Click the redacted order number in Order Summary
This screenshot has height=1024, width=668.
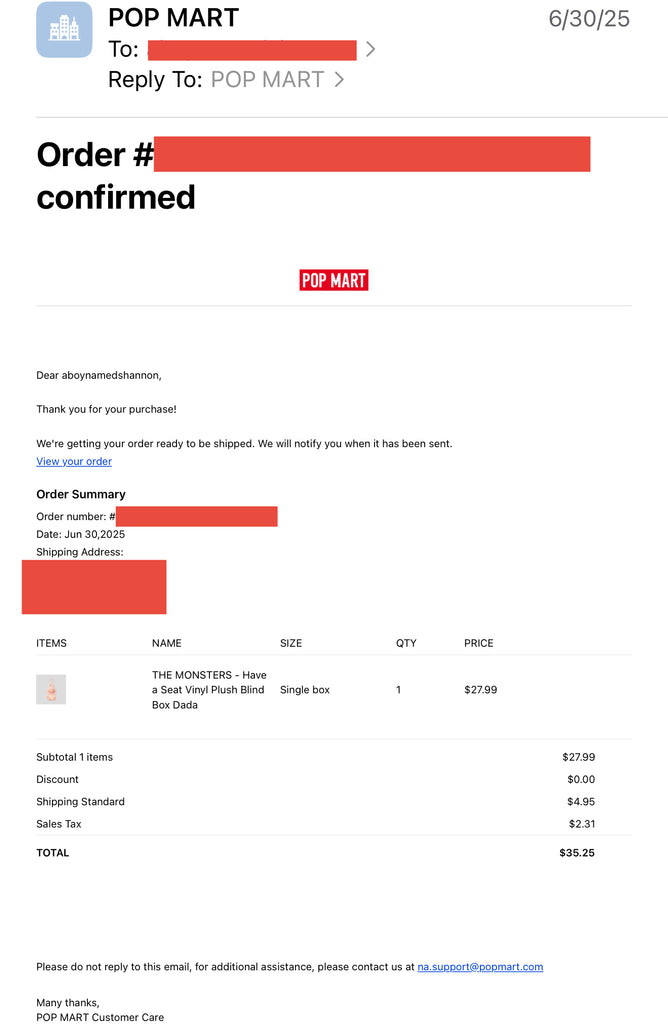click(197, 516)
